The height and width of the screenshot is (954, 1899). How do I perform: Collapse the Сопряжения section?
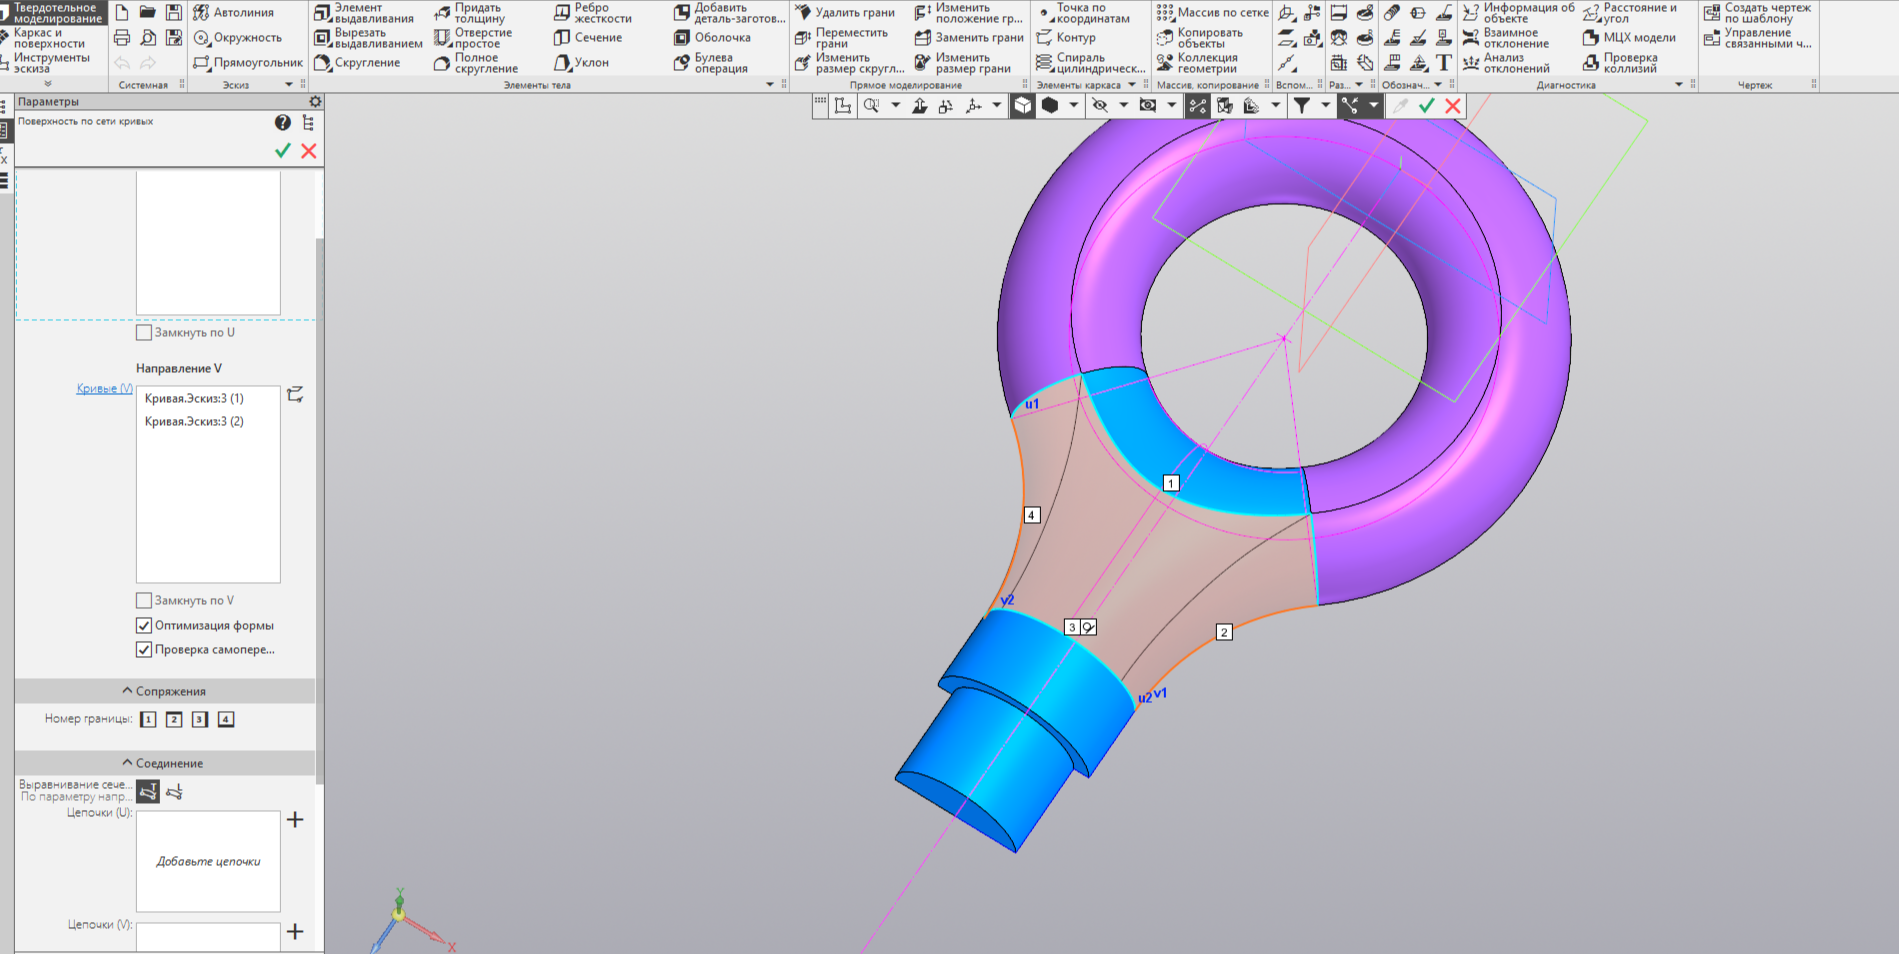[x=164, y=691]
